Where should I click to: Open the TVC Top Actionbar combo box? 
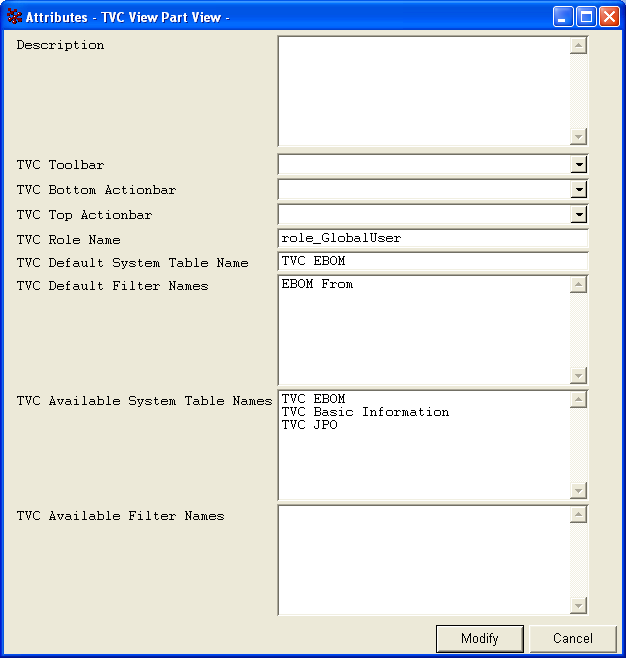coord(578,214)
